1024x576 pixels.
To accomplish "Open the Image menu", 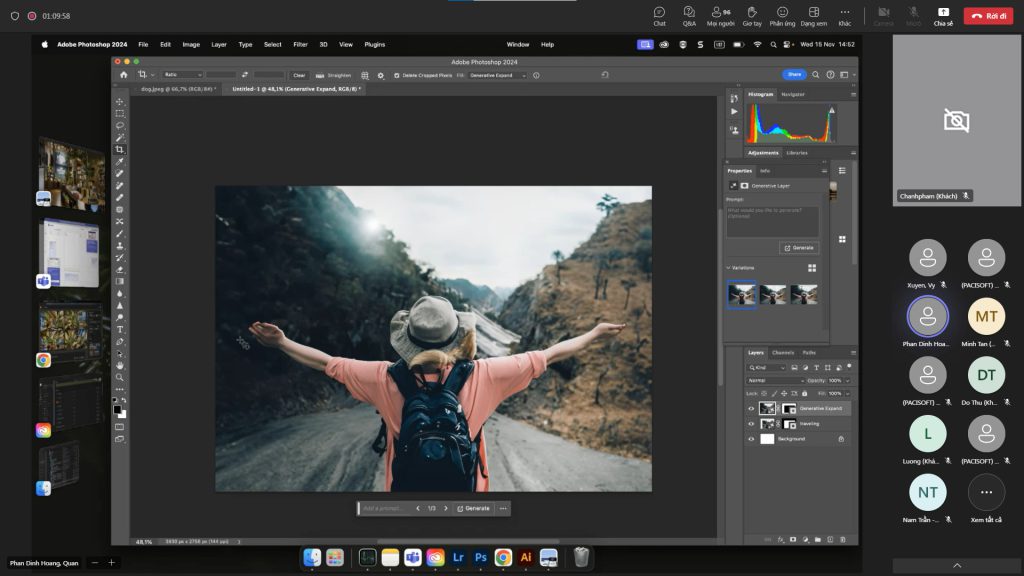I will pyautogui.click(x=191, y=44).
